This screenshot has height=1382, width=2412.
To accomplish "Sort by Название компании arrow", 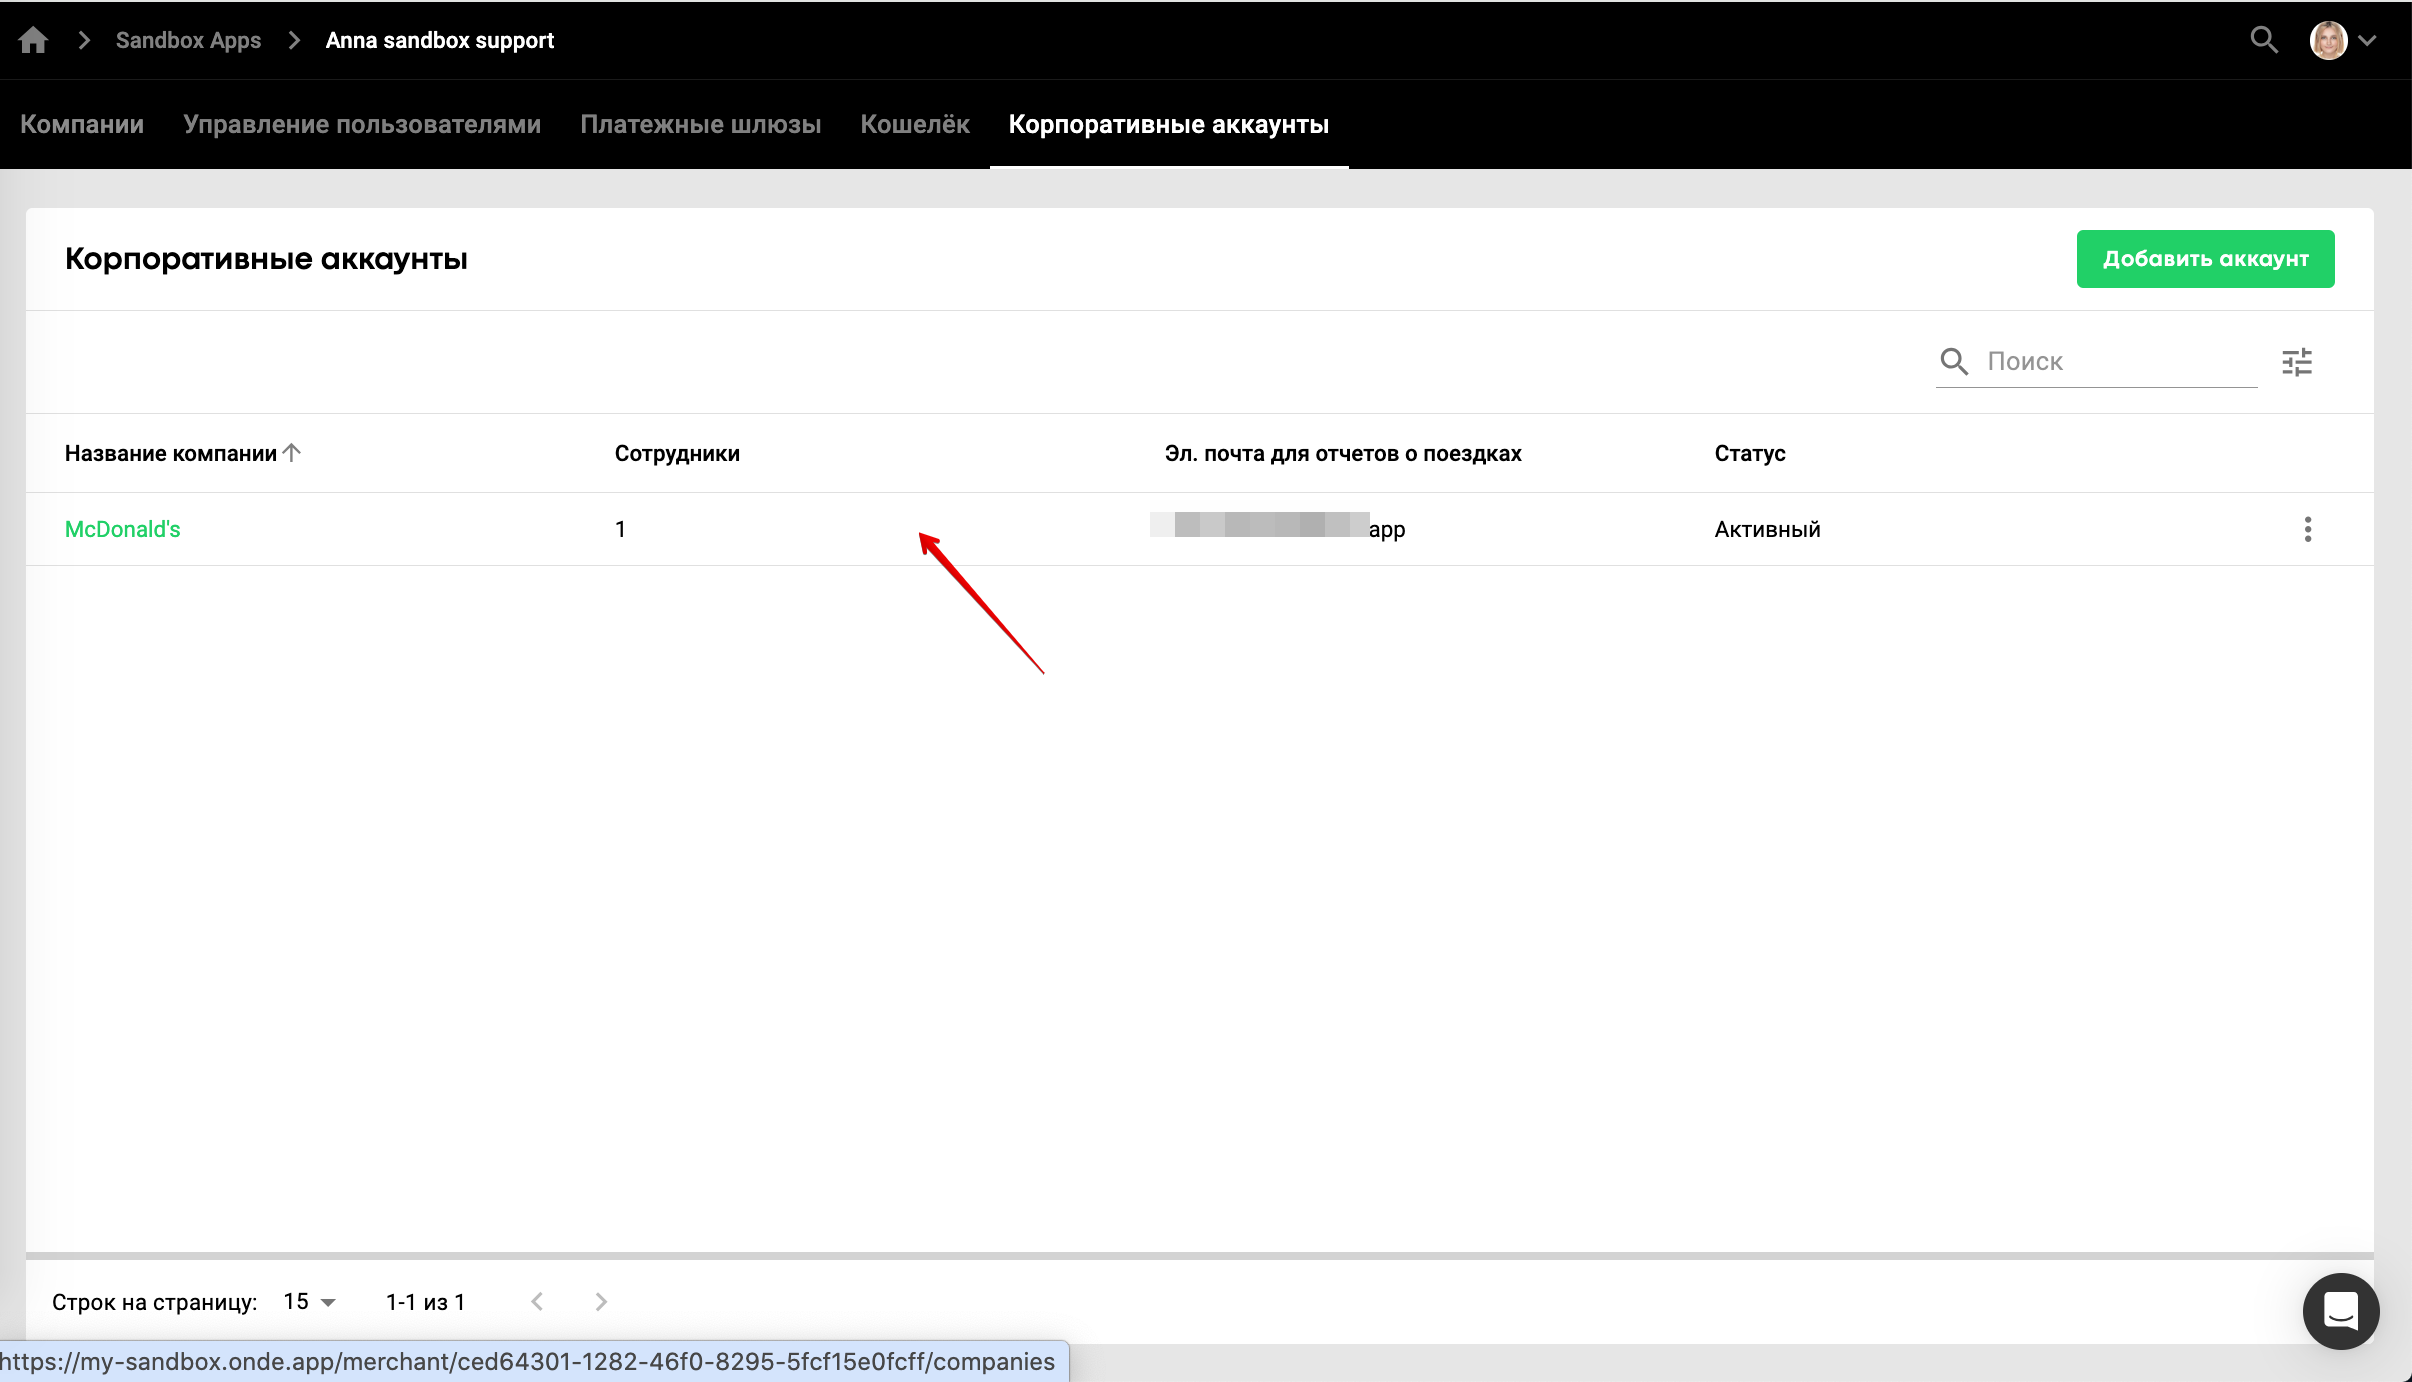I will pyautogui.click(x=292, y=453).
